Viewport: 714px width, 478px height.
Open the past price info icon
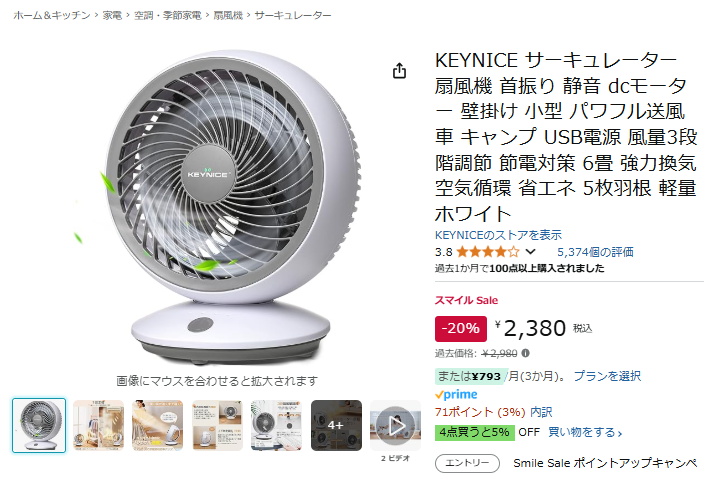(x=525, y=353)
